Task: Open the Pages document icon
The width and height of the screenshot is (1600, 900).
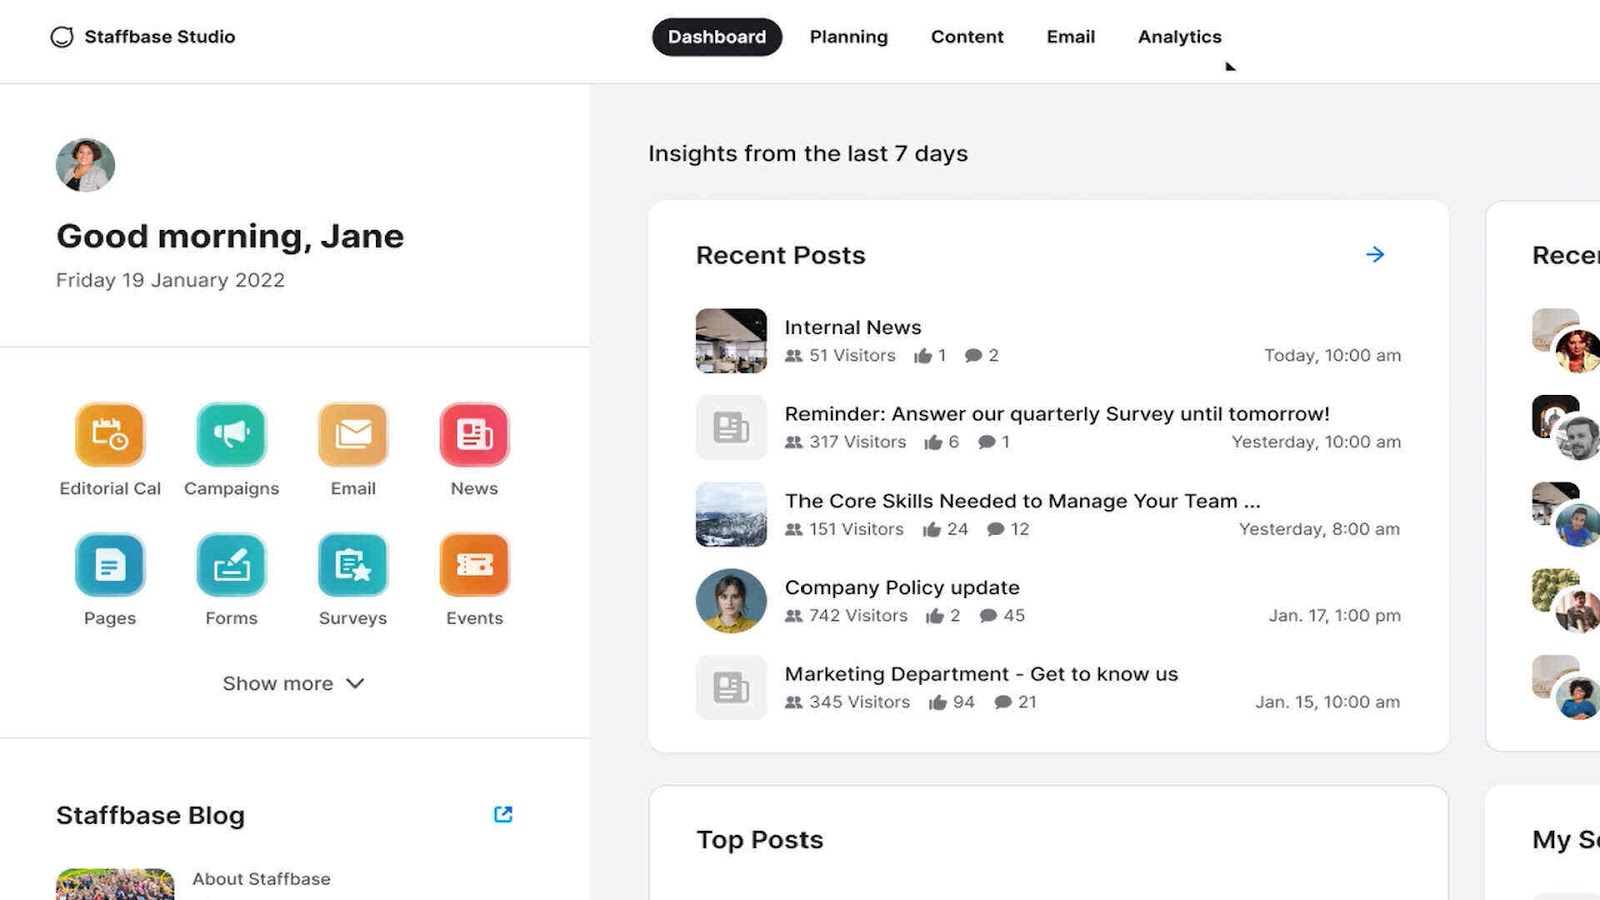Action: pos(109,564)
